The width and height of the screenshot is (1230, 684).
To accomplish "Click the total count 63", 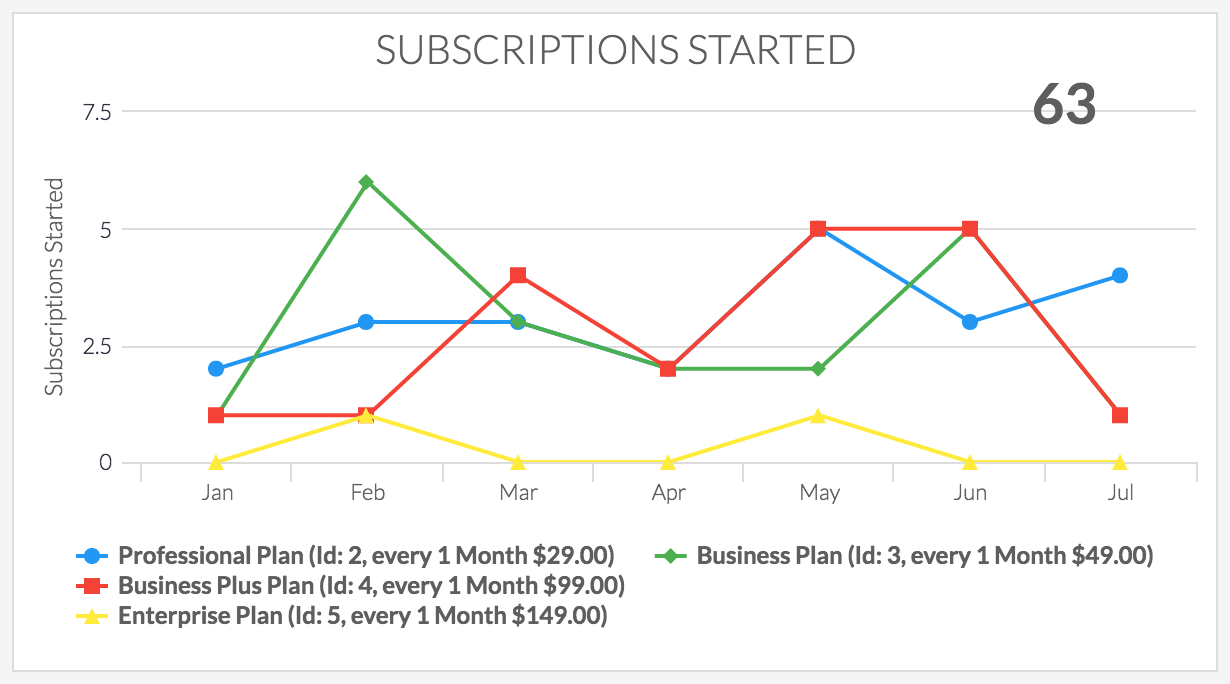I will point(1064,104).
